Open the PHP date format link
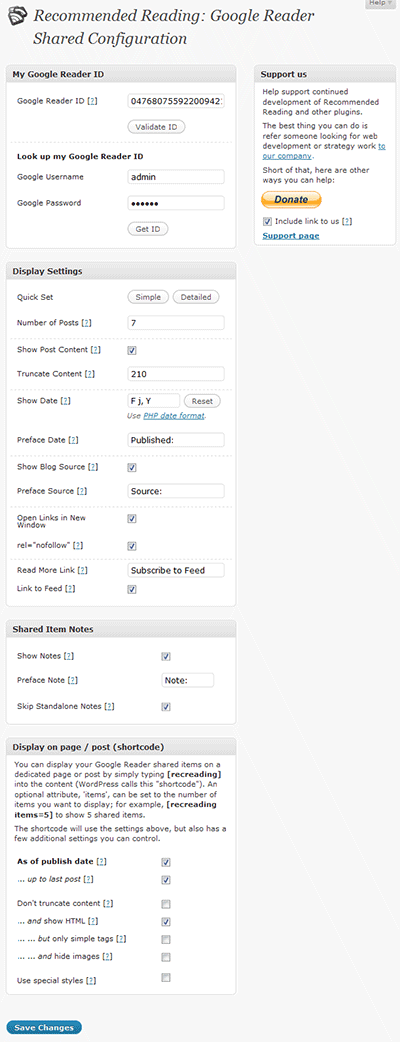Image resolution: width=400 pixels, height=1042 pixels. click(x=174, y=416)
